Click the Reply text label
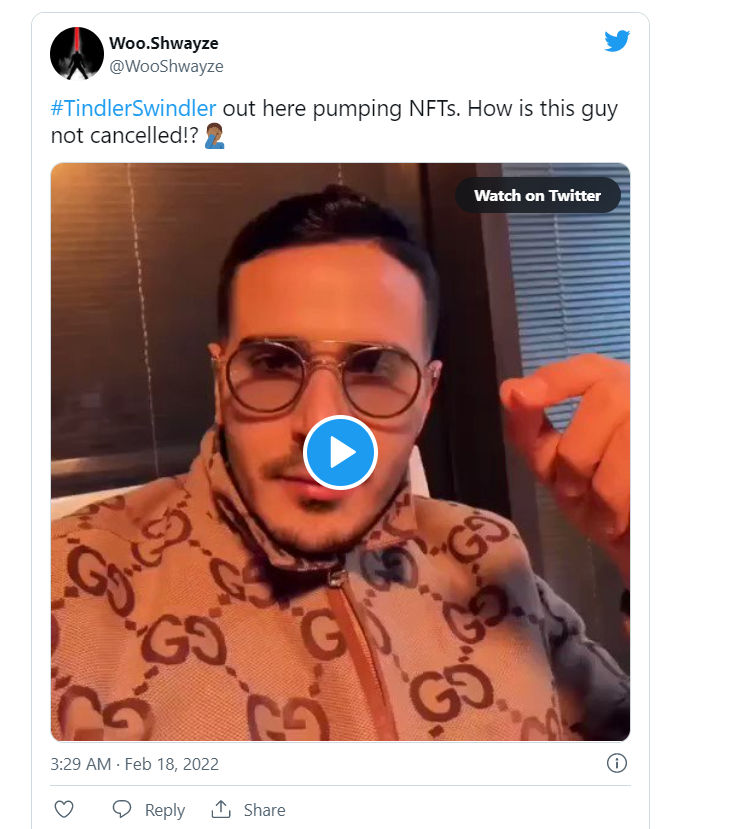The width and height of the screenshot is (734, 829). [164, 810]
